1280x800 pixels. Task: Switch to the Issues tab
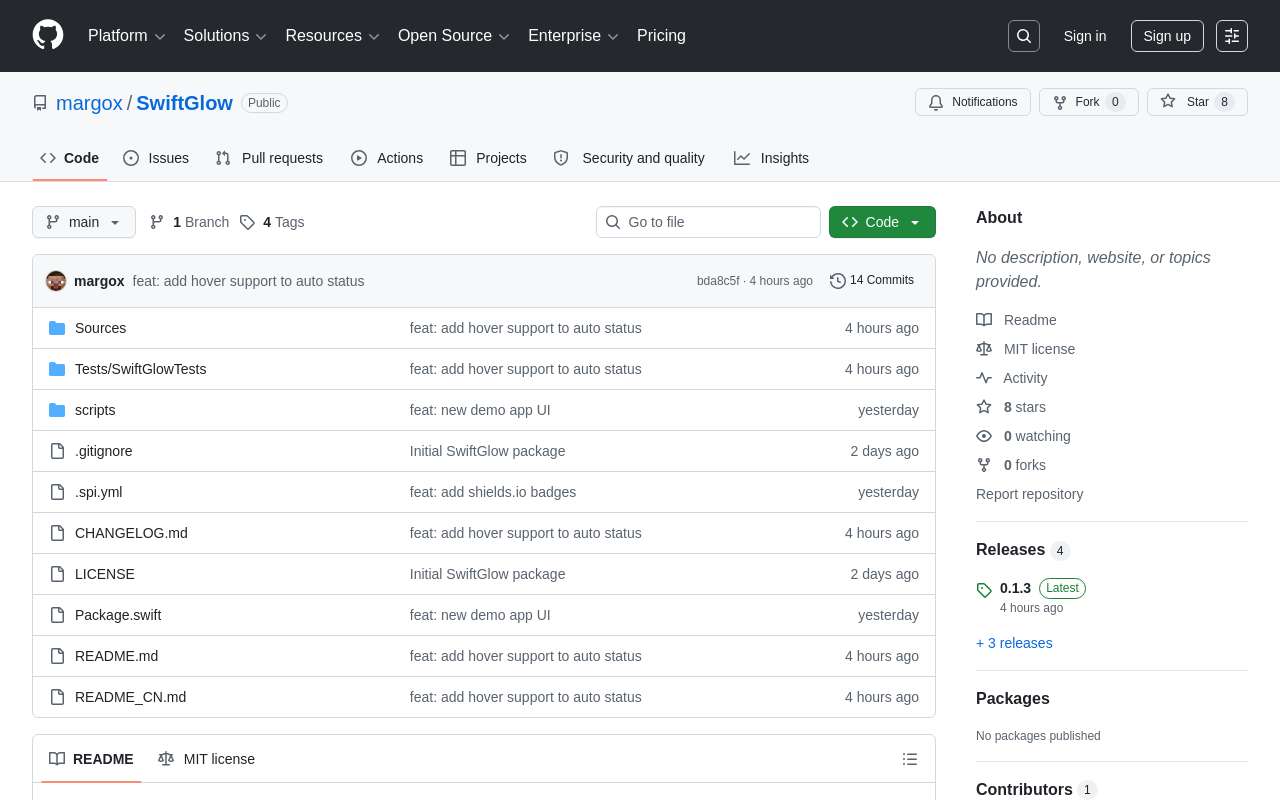coord(156,158)
